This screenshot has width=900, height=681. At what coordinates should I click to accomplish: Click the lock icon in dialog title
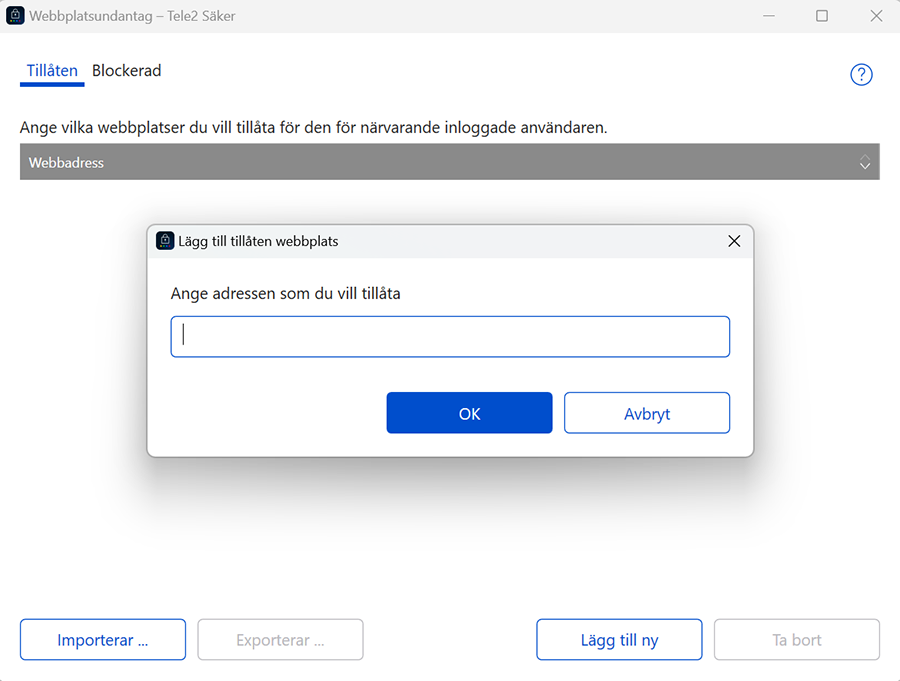165,241
